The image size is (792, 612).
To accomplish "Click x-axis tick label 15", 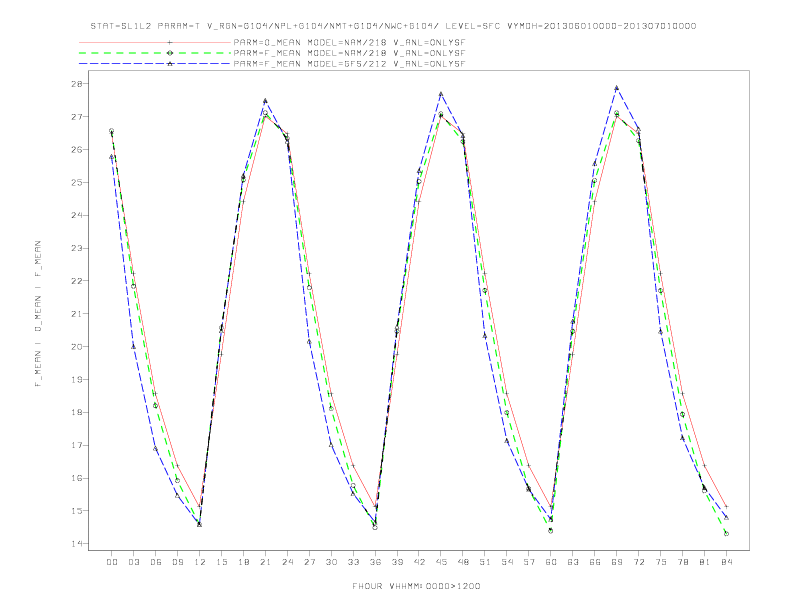I will coord(222,562).
